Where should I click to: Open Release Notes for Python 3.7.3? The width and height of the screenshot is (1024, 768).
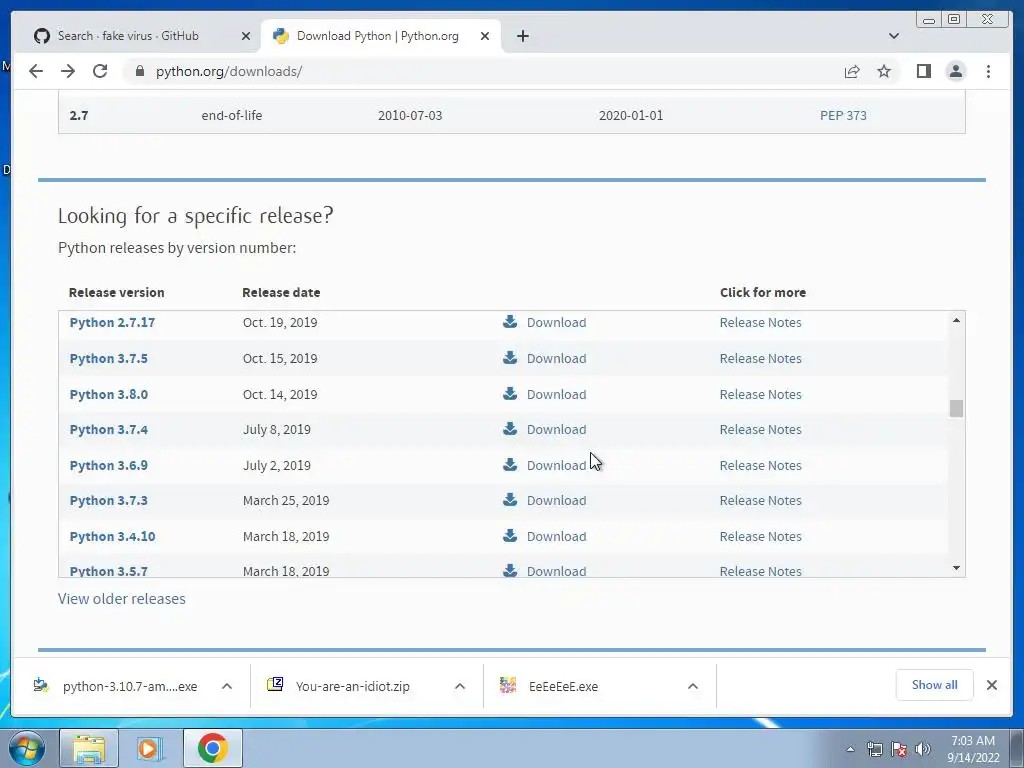pos(760,500)
